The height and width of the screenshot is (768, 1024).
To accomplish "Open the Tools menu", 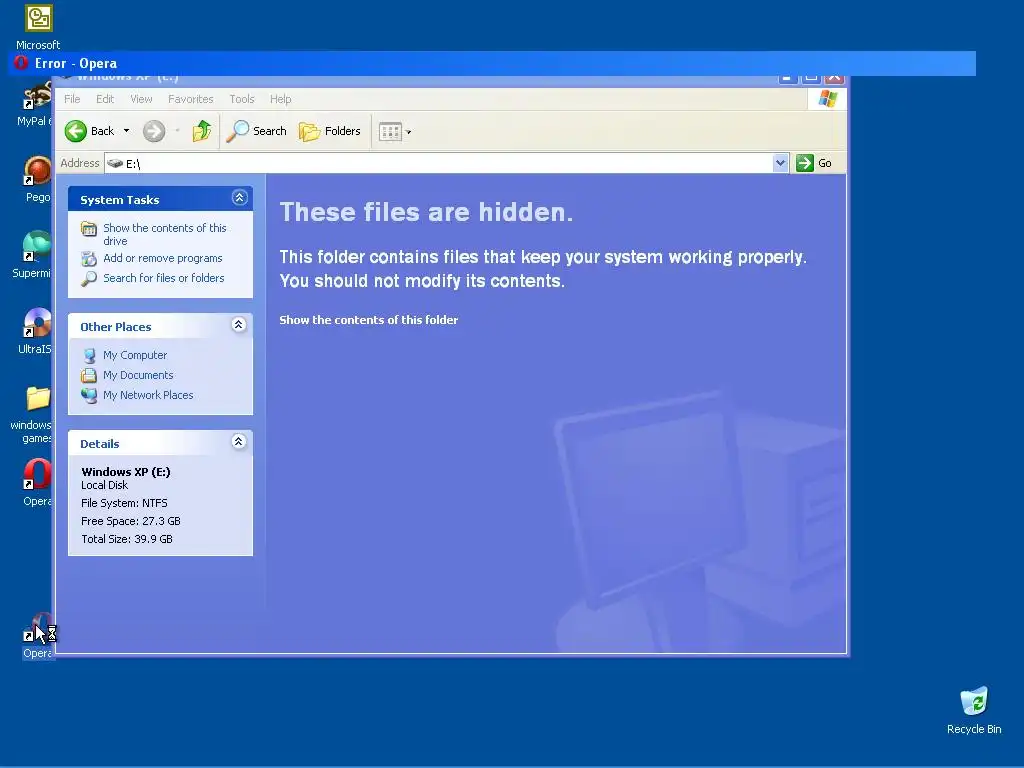I will point(242,99).
